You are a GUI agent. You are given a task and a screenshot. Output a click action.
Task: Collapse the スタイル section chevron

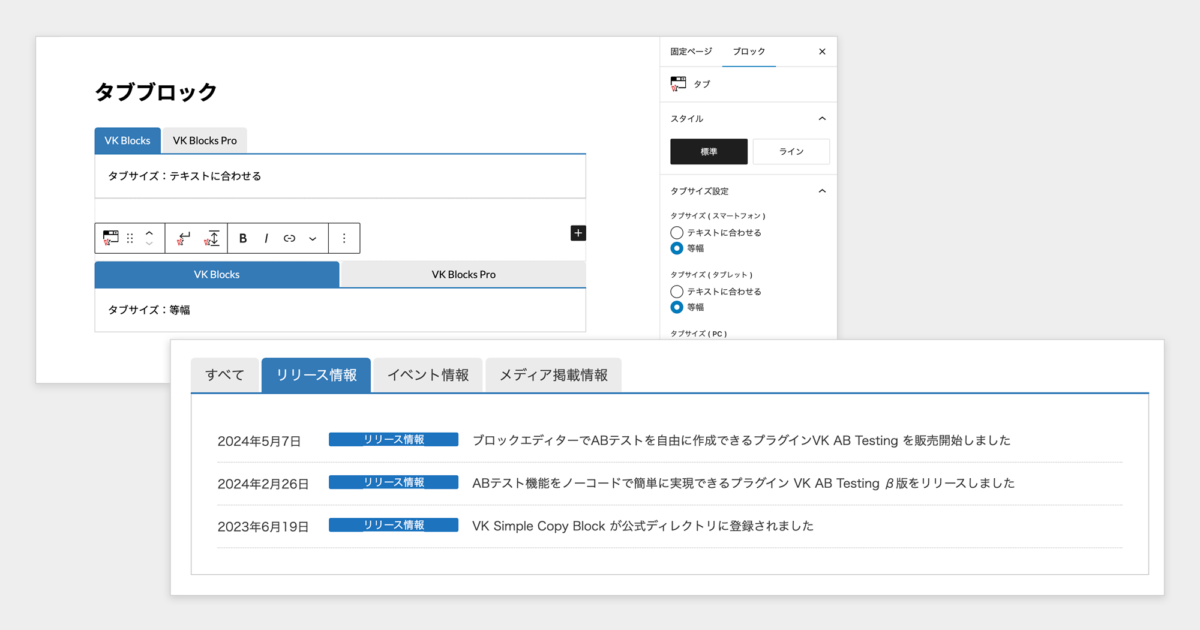tap(822, 117)
